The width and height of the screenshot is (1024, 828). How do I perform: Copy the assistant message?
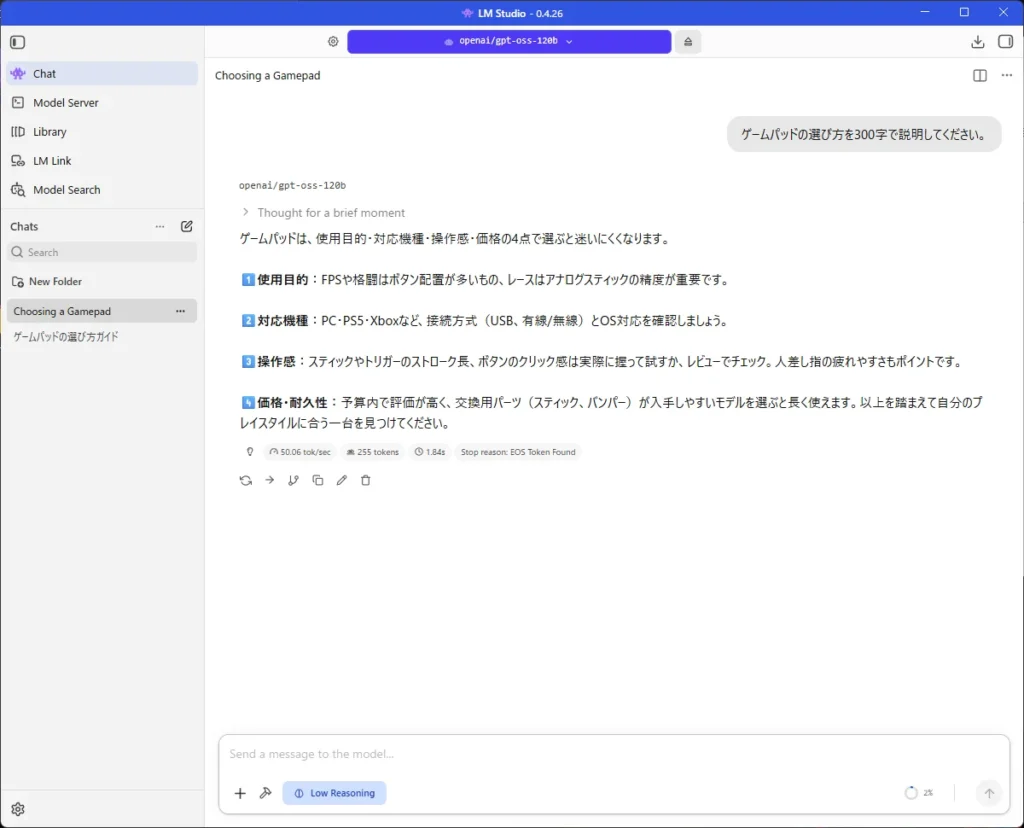click(x=317, y=481)
